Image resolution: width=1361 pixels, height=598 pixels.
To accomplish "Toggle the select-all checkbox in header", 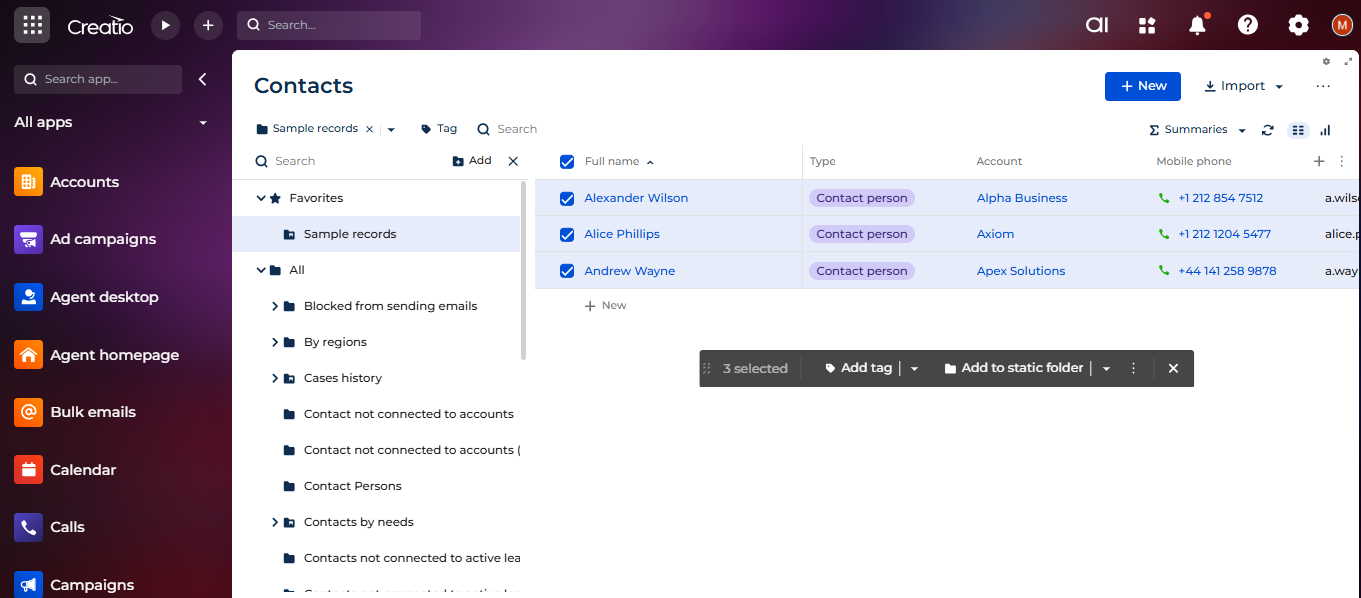I will (x=567, y=162).
